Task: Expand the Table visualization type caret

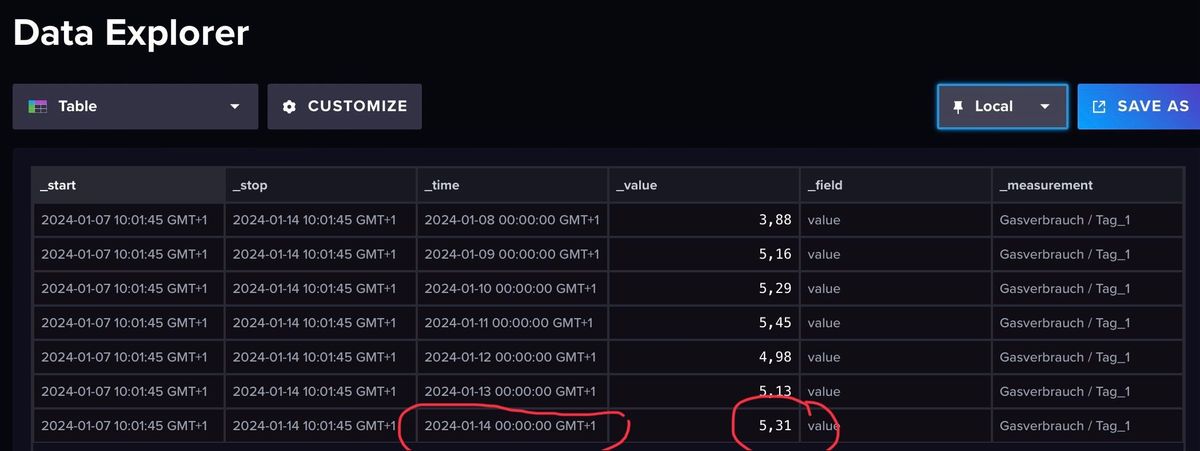Action: [x=235, y=106]
